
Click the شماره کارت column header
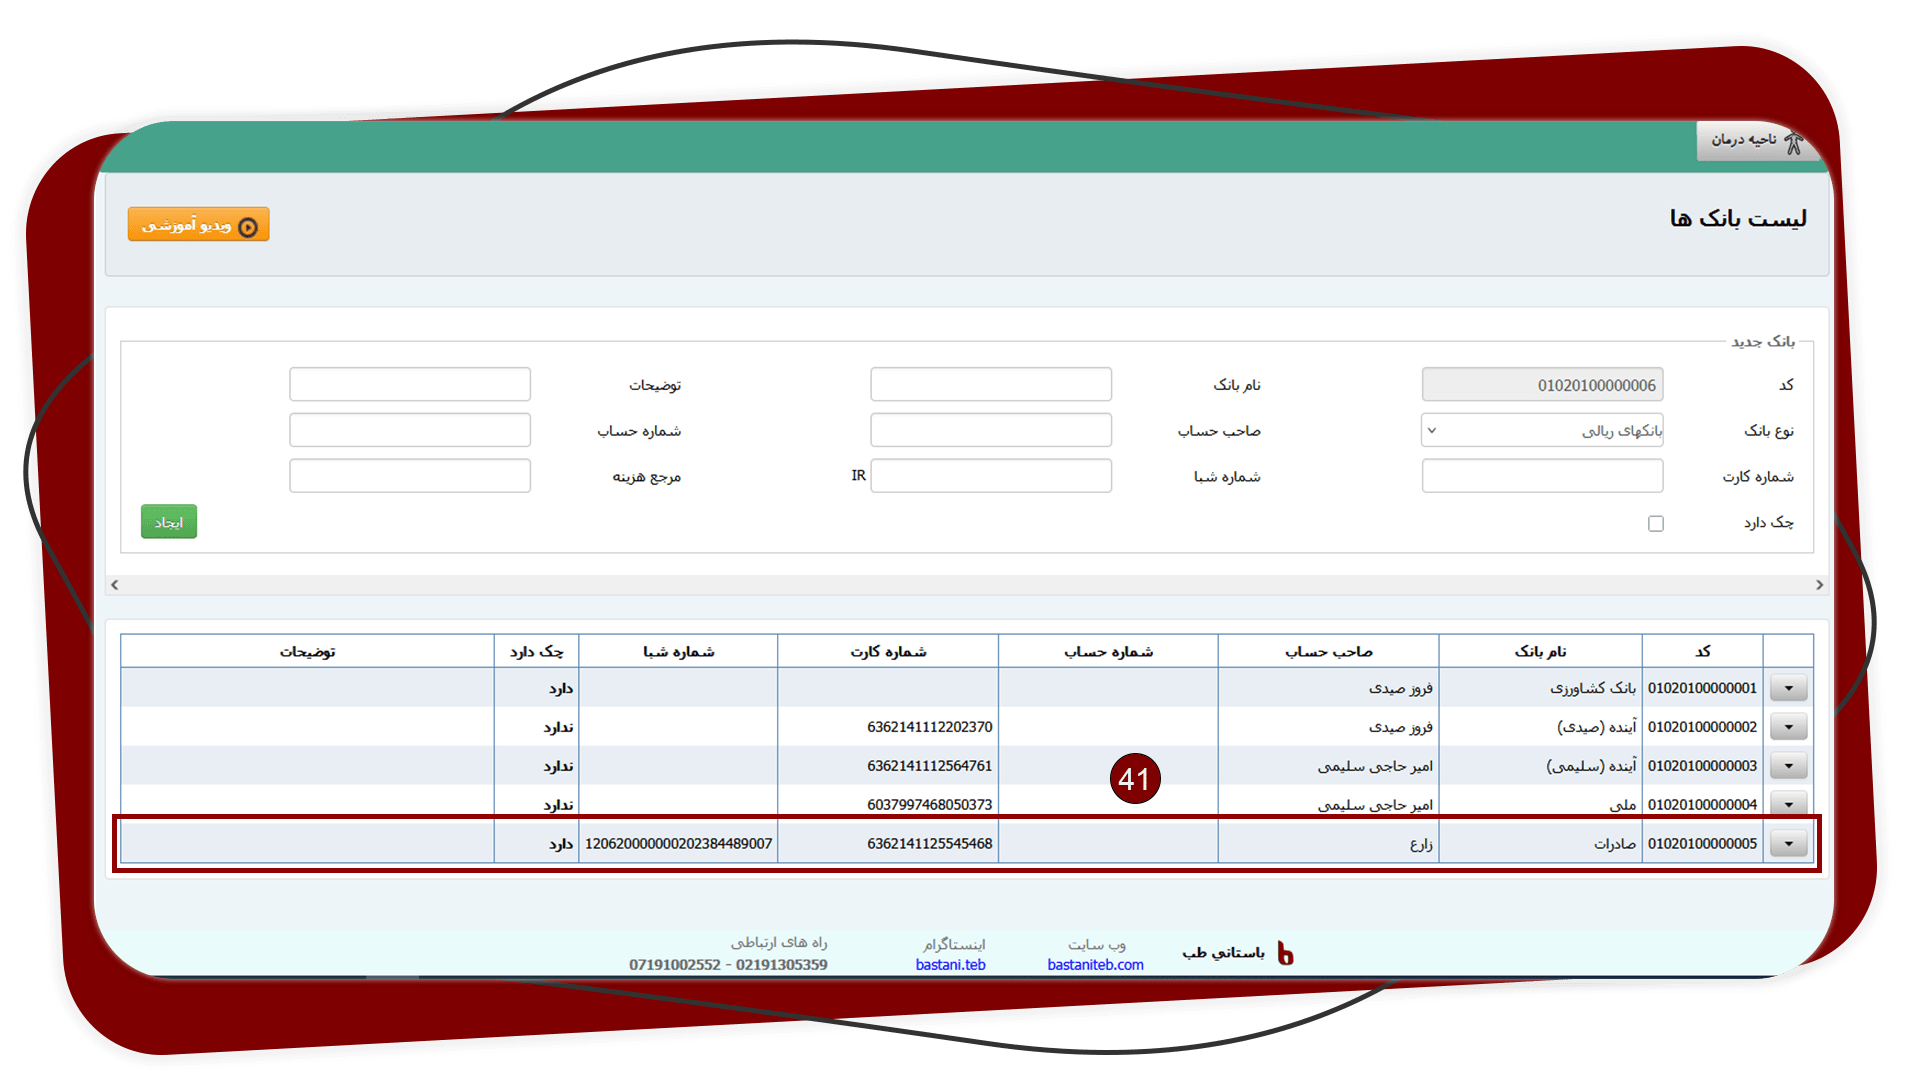click(x=888, y=652)
